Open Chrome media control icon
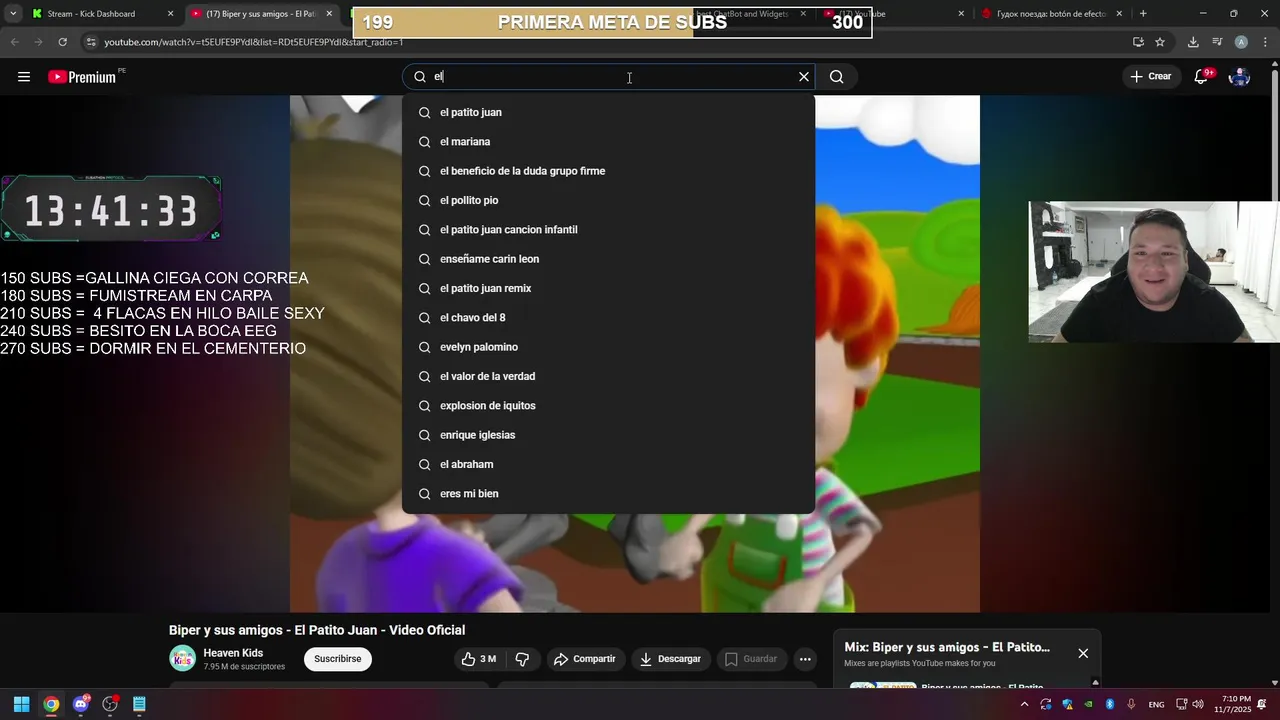Screen dimensions: 1280x720 tap(1217, 42)
